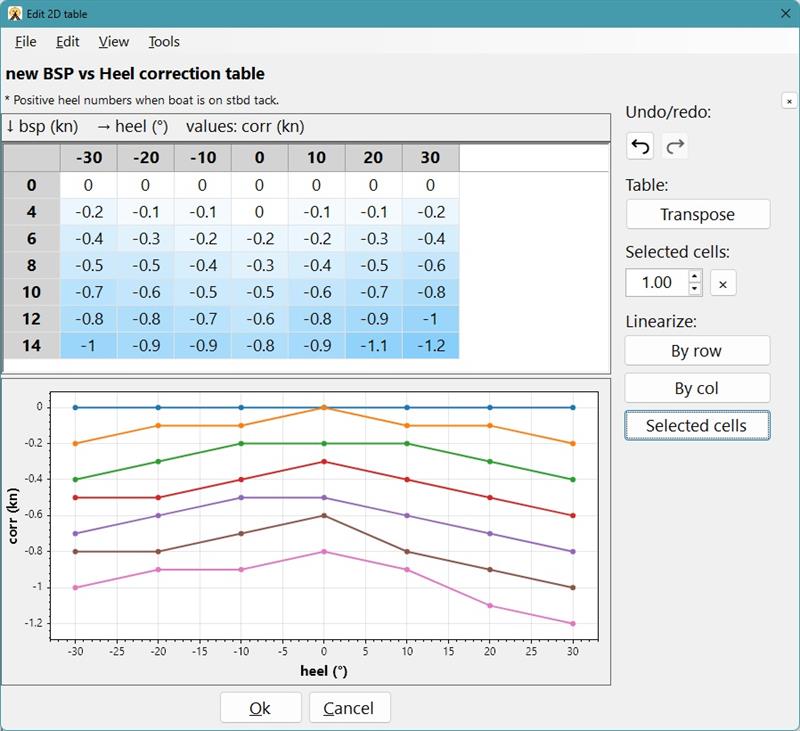The height and width of the screenshot is (731, 800).
Task: Click purple line point at heel 30
Action: tap(572, 551)
